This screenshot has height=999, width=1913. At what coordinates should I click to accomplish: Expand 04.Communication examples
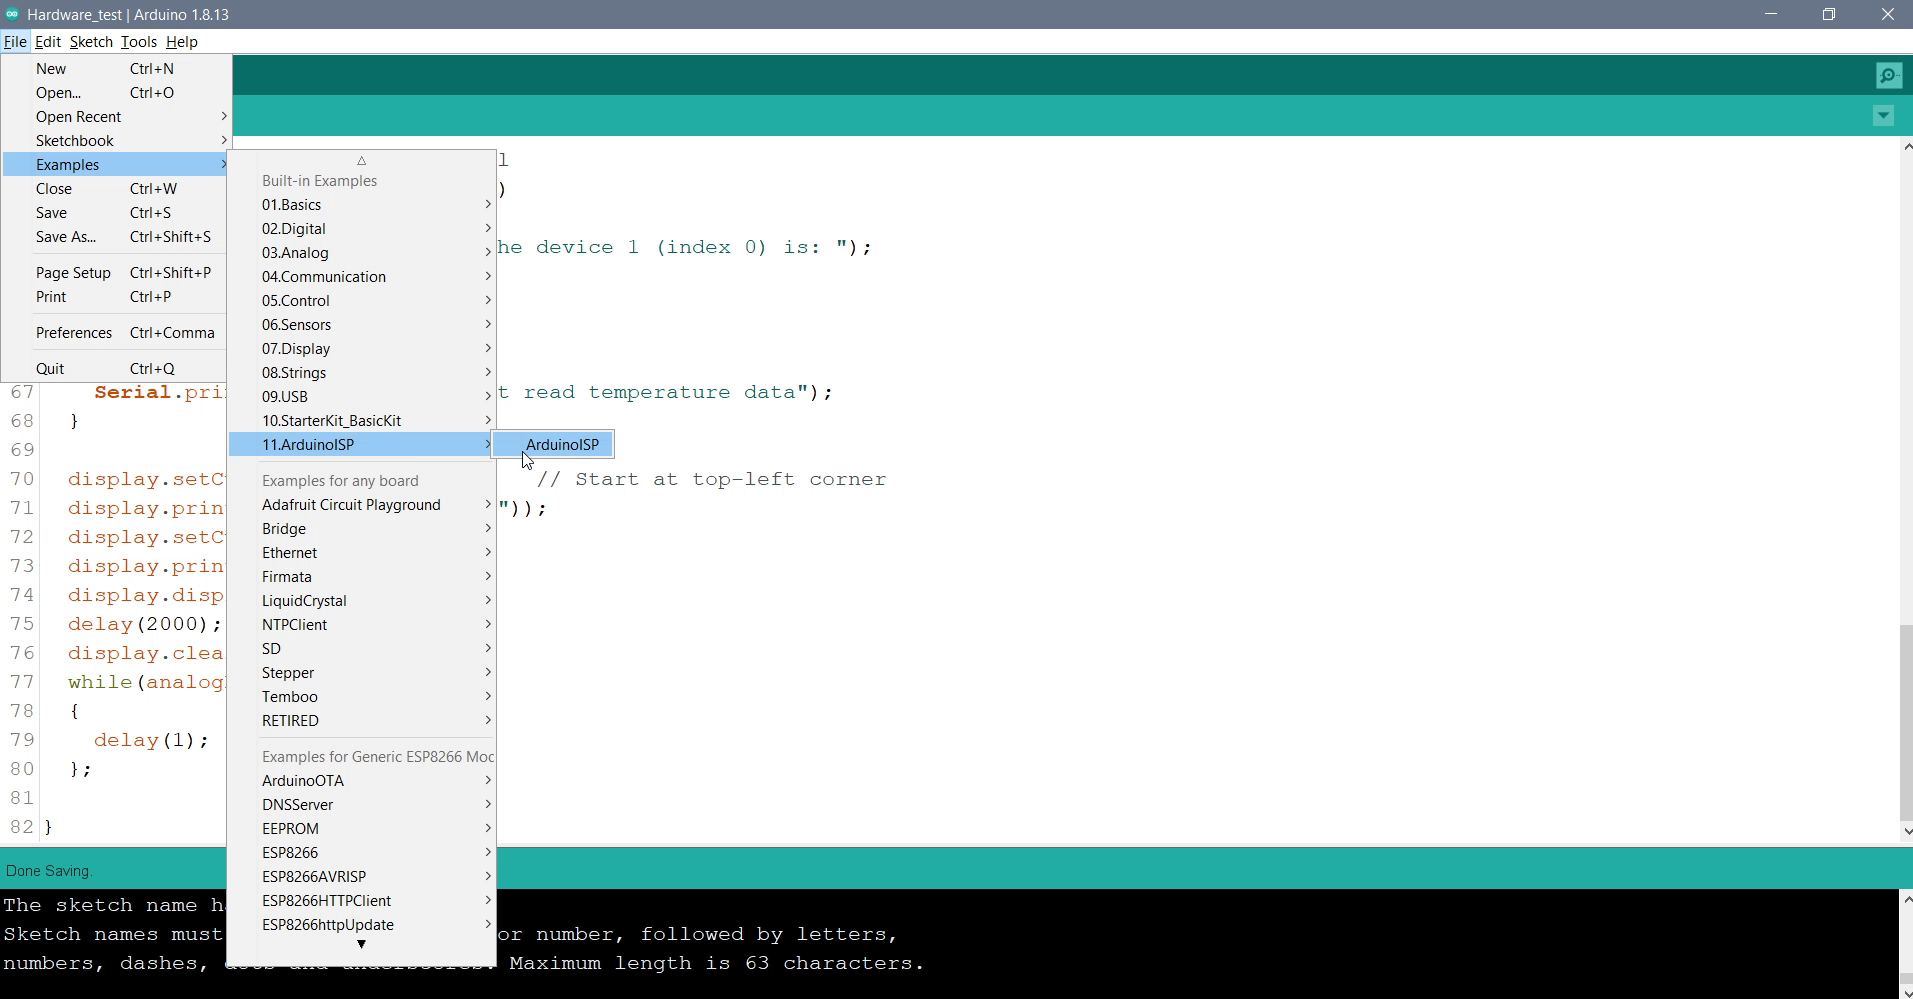362,277
